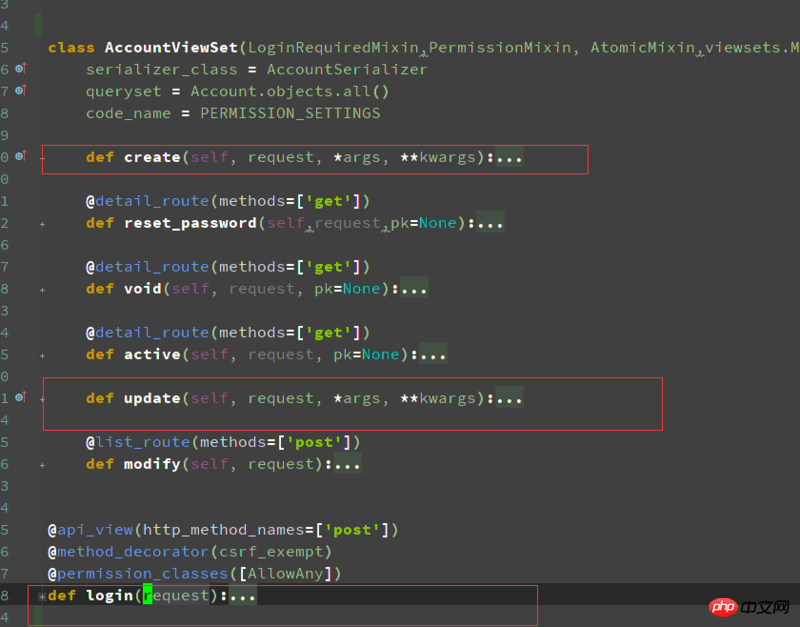Click the @list_route decorator
The image size is (800, 627).
pyautogui.click(x=138, y=442)
